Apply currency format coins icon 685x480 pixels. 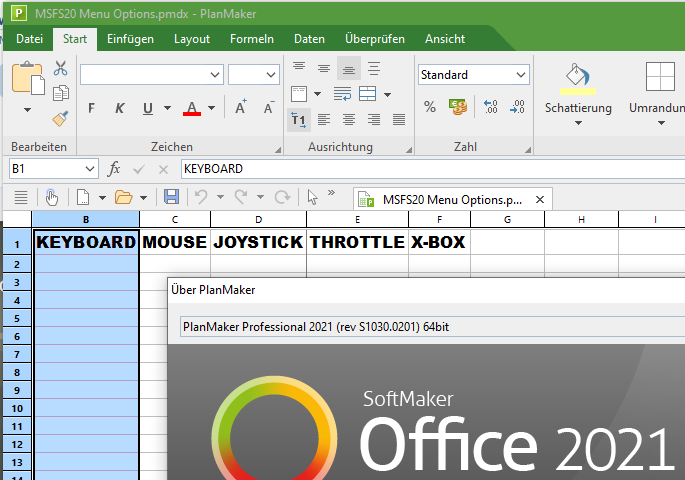point(457,107)
